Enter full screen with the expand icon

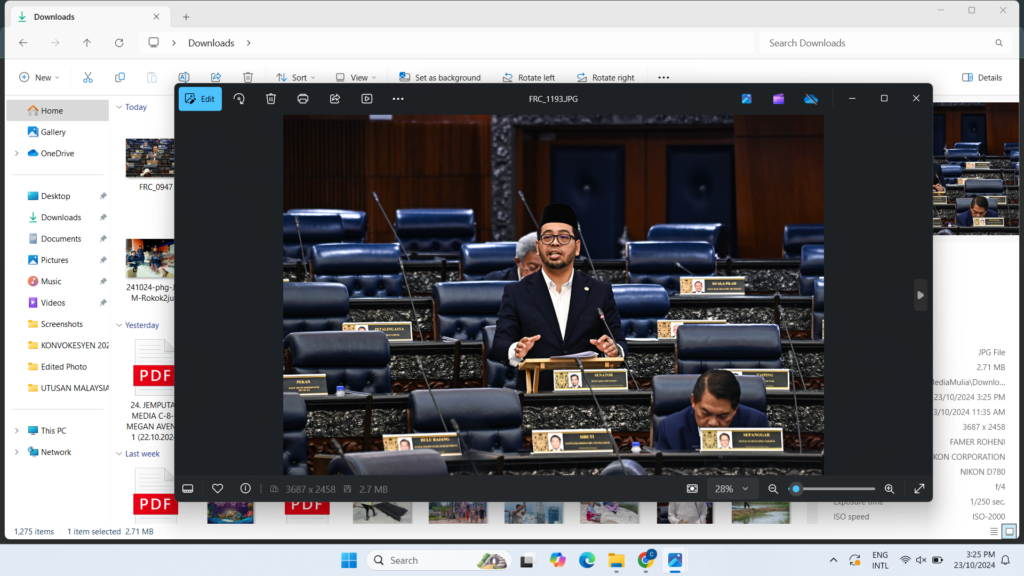coord(919,489)
